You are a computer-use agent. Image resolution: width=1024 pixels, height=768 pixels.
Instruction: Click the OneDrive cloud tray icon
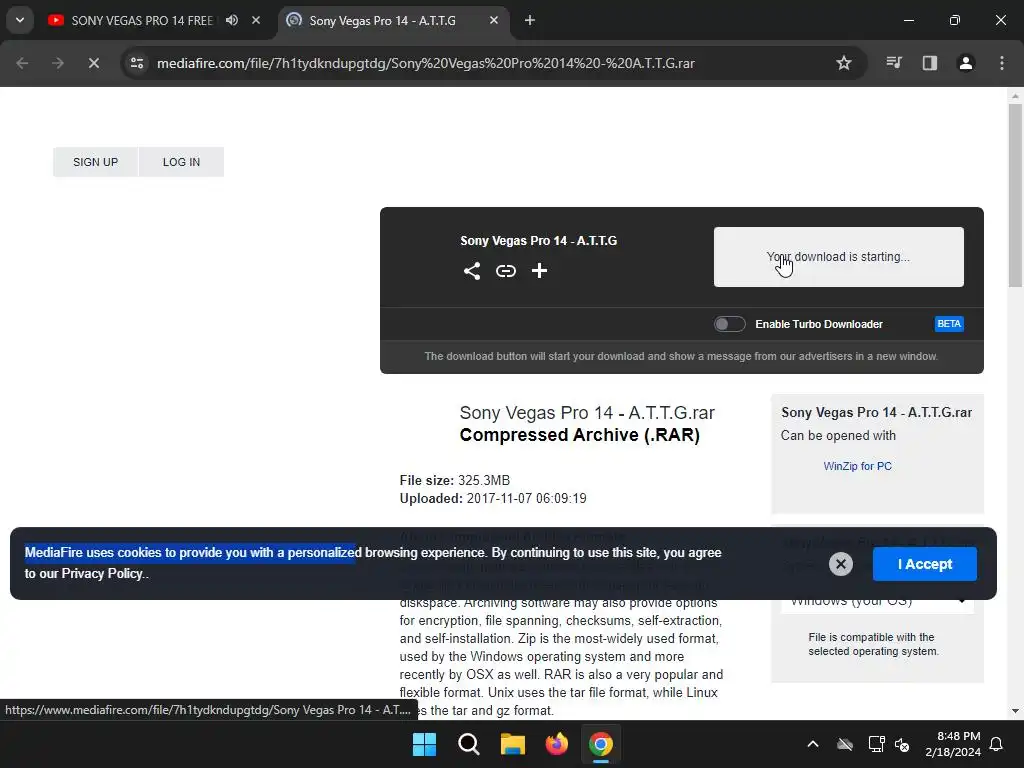845,744
